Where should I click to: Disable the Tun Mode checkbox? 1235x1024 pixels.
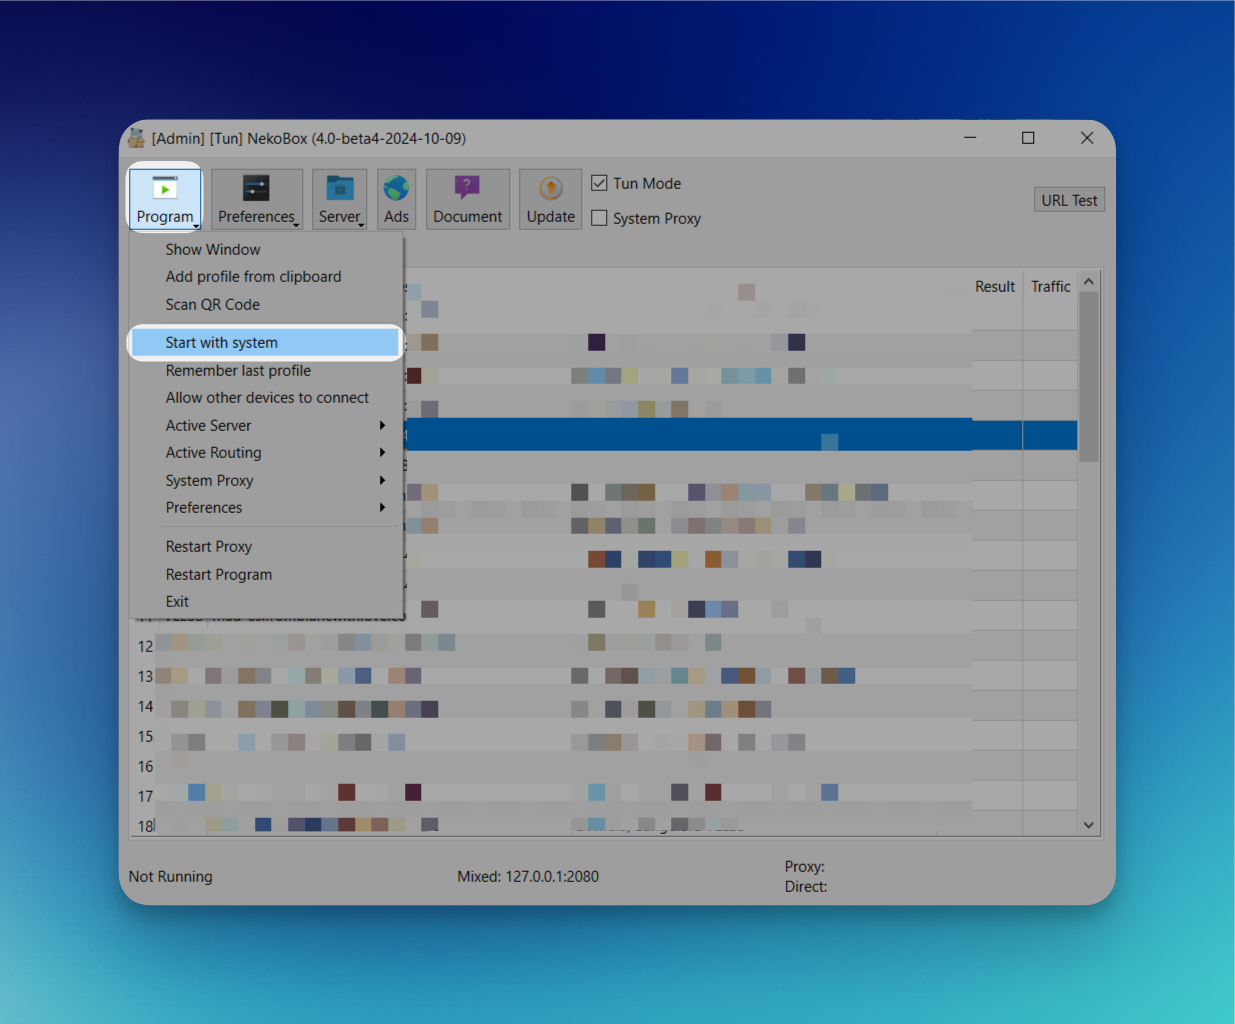click(600, 183)
